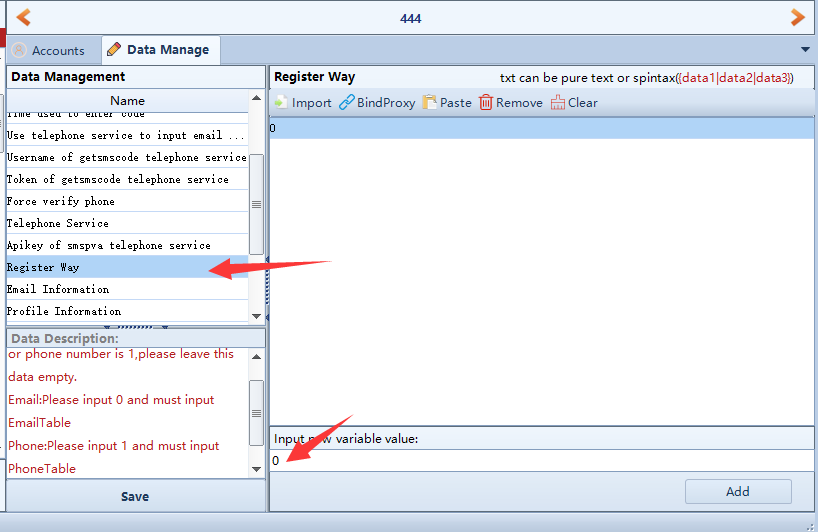Click the new variable value input field

pyautogui.click(x=540, y=461)
